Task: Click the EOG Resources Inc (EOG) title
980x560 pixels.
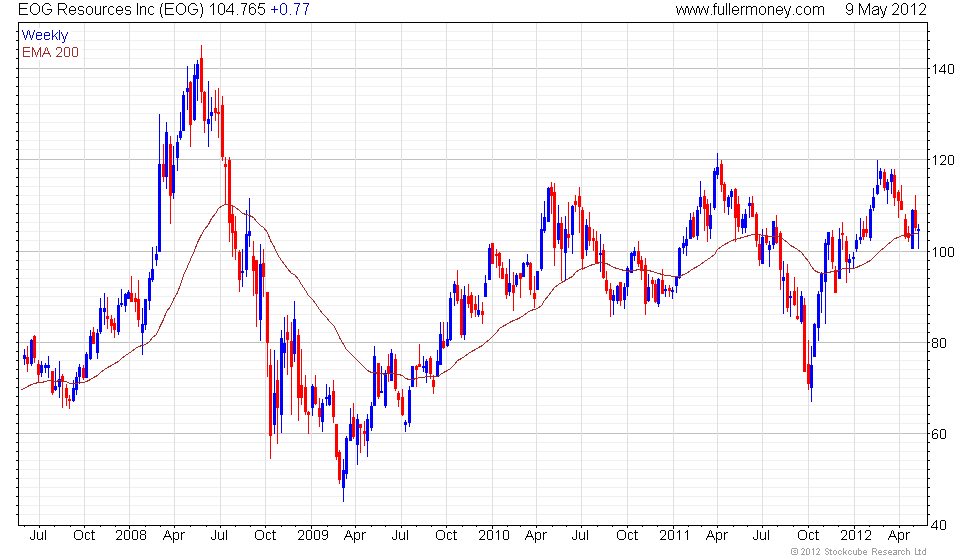Action: (111, 9)
